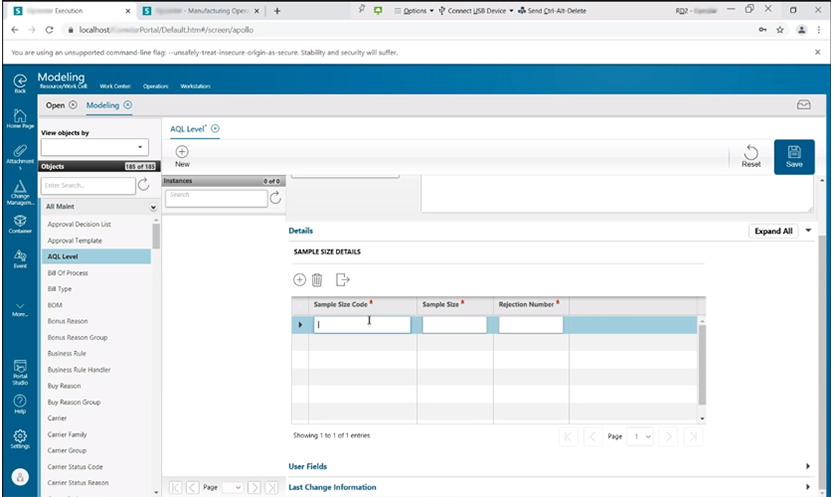Click the mail envelope icon
Viewport: 834px width, 497px height.
pyautogui.click(x=803, y=105)
